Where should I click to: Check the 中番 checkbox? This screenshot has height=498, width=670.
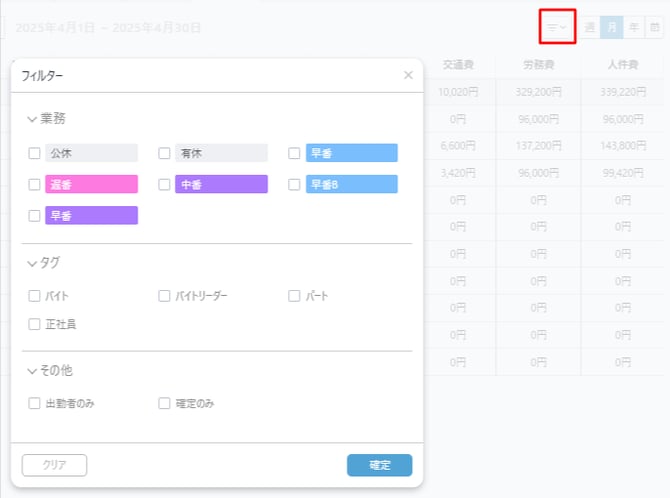point(165,185)
